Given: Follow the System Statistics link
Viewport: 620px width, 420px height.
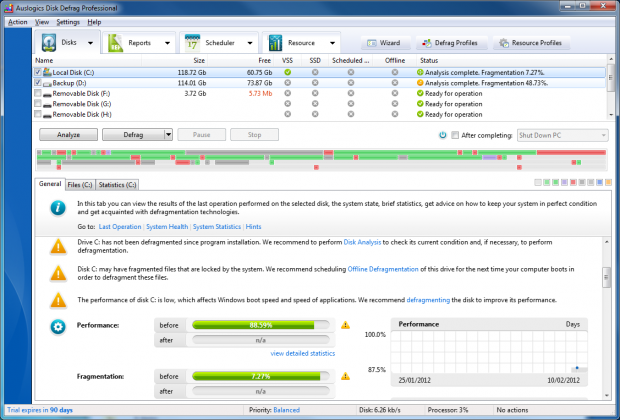Looking at the screenshot, I should click(217, 227).
